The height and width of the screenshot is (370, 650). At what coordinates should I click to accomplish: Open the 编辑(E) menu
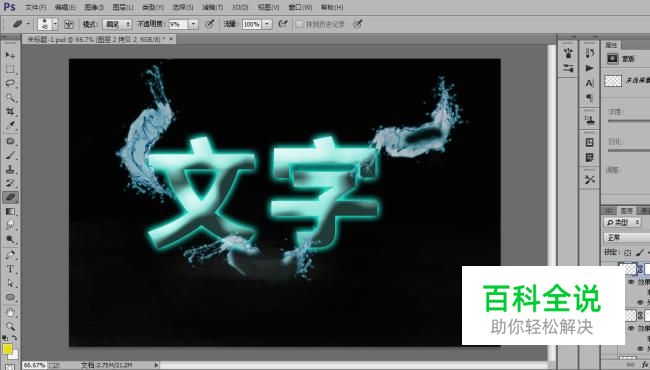point(65,7)
